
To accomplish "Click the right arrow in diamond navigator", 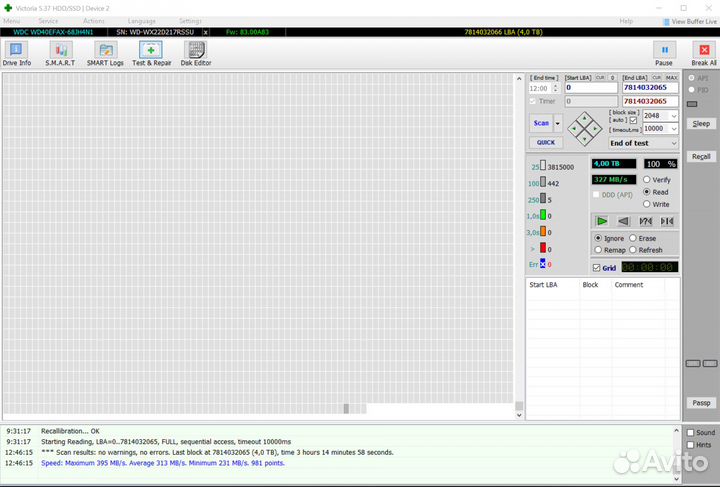I will pos(595,129).
